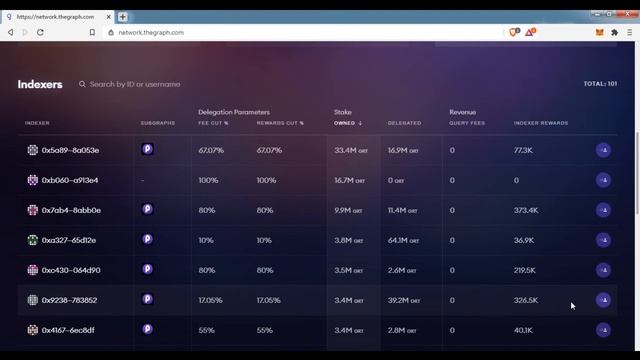Click subgraph icon in 0x5a89–8a053e row
640x360 pixels.
(x=147, y=149)
